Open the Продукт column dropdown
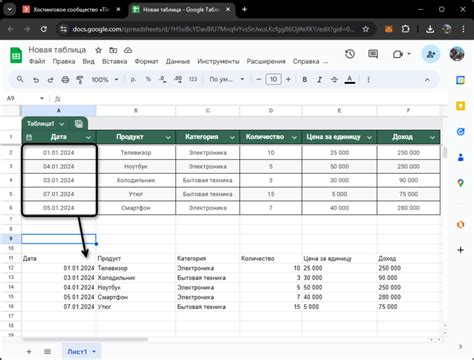 [x=168, y=137]
